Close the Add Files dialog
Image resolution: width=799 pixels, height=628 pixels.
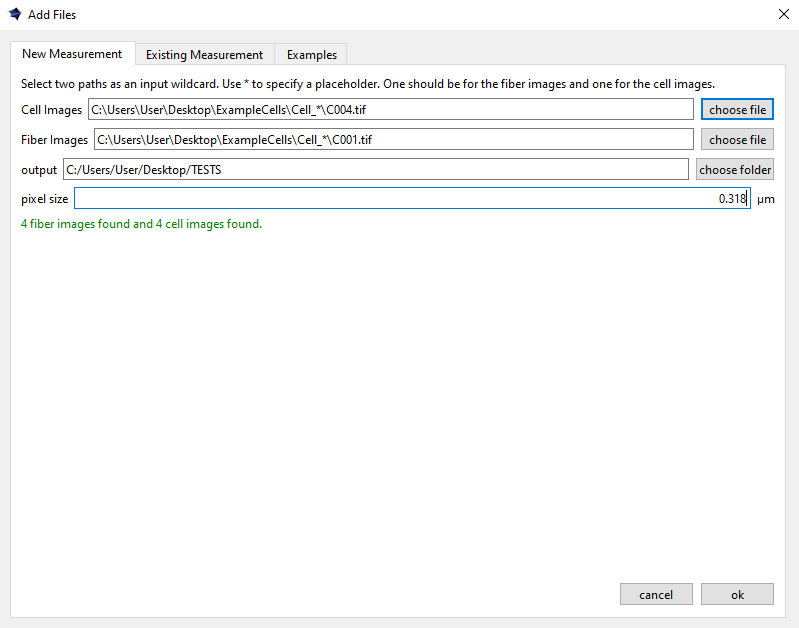[x=784, y=14]
